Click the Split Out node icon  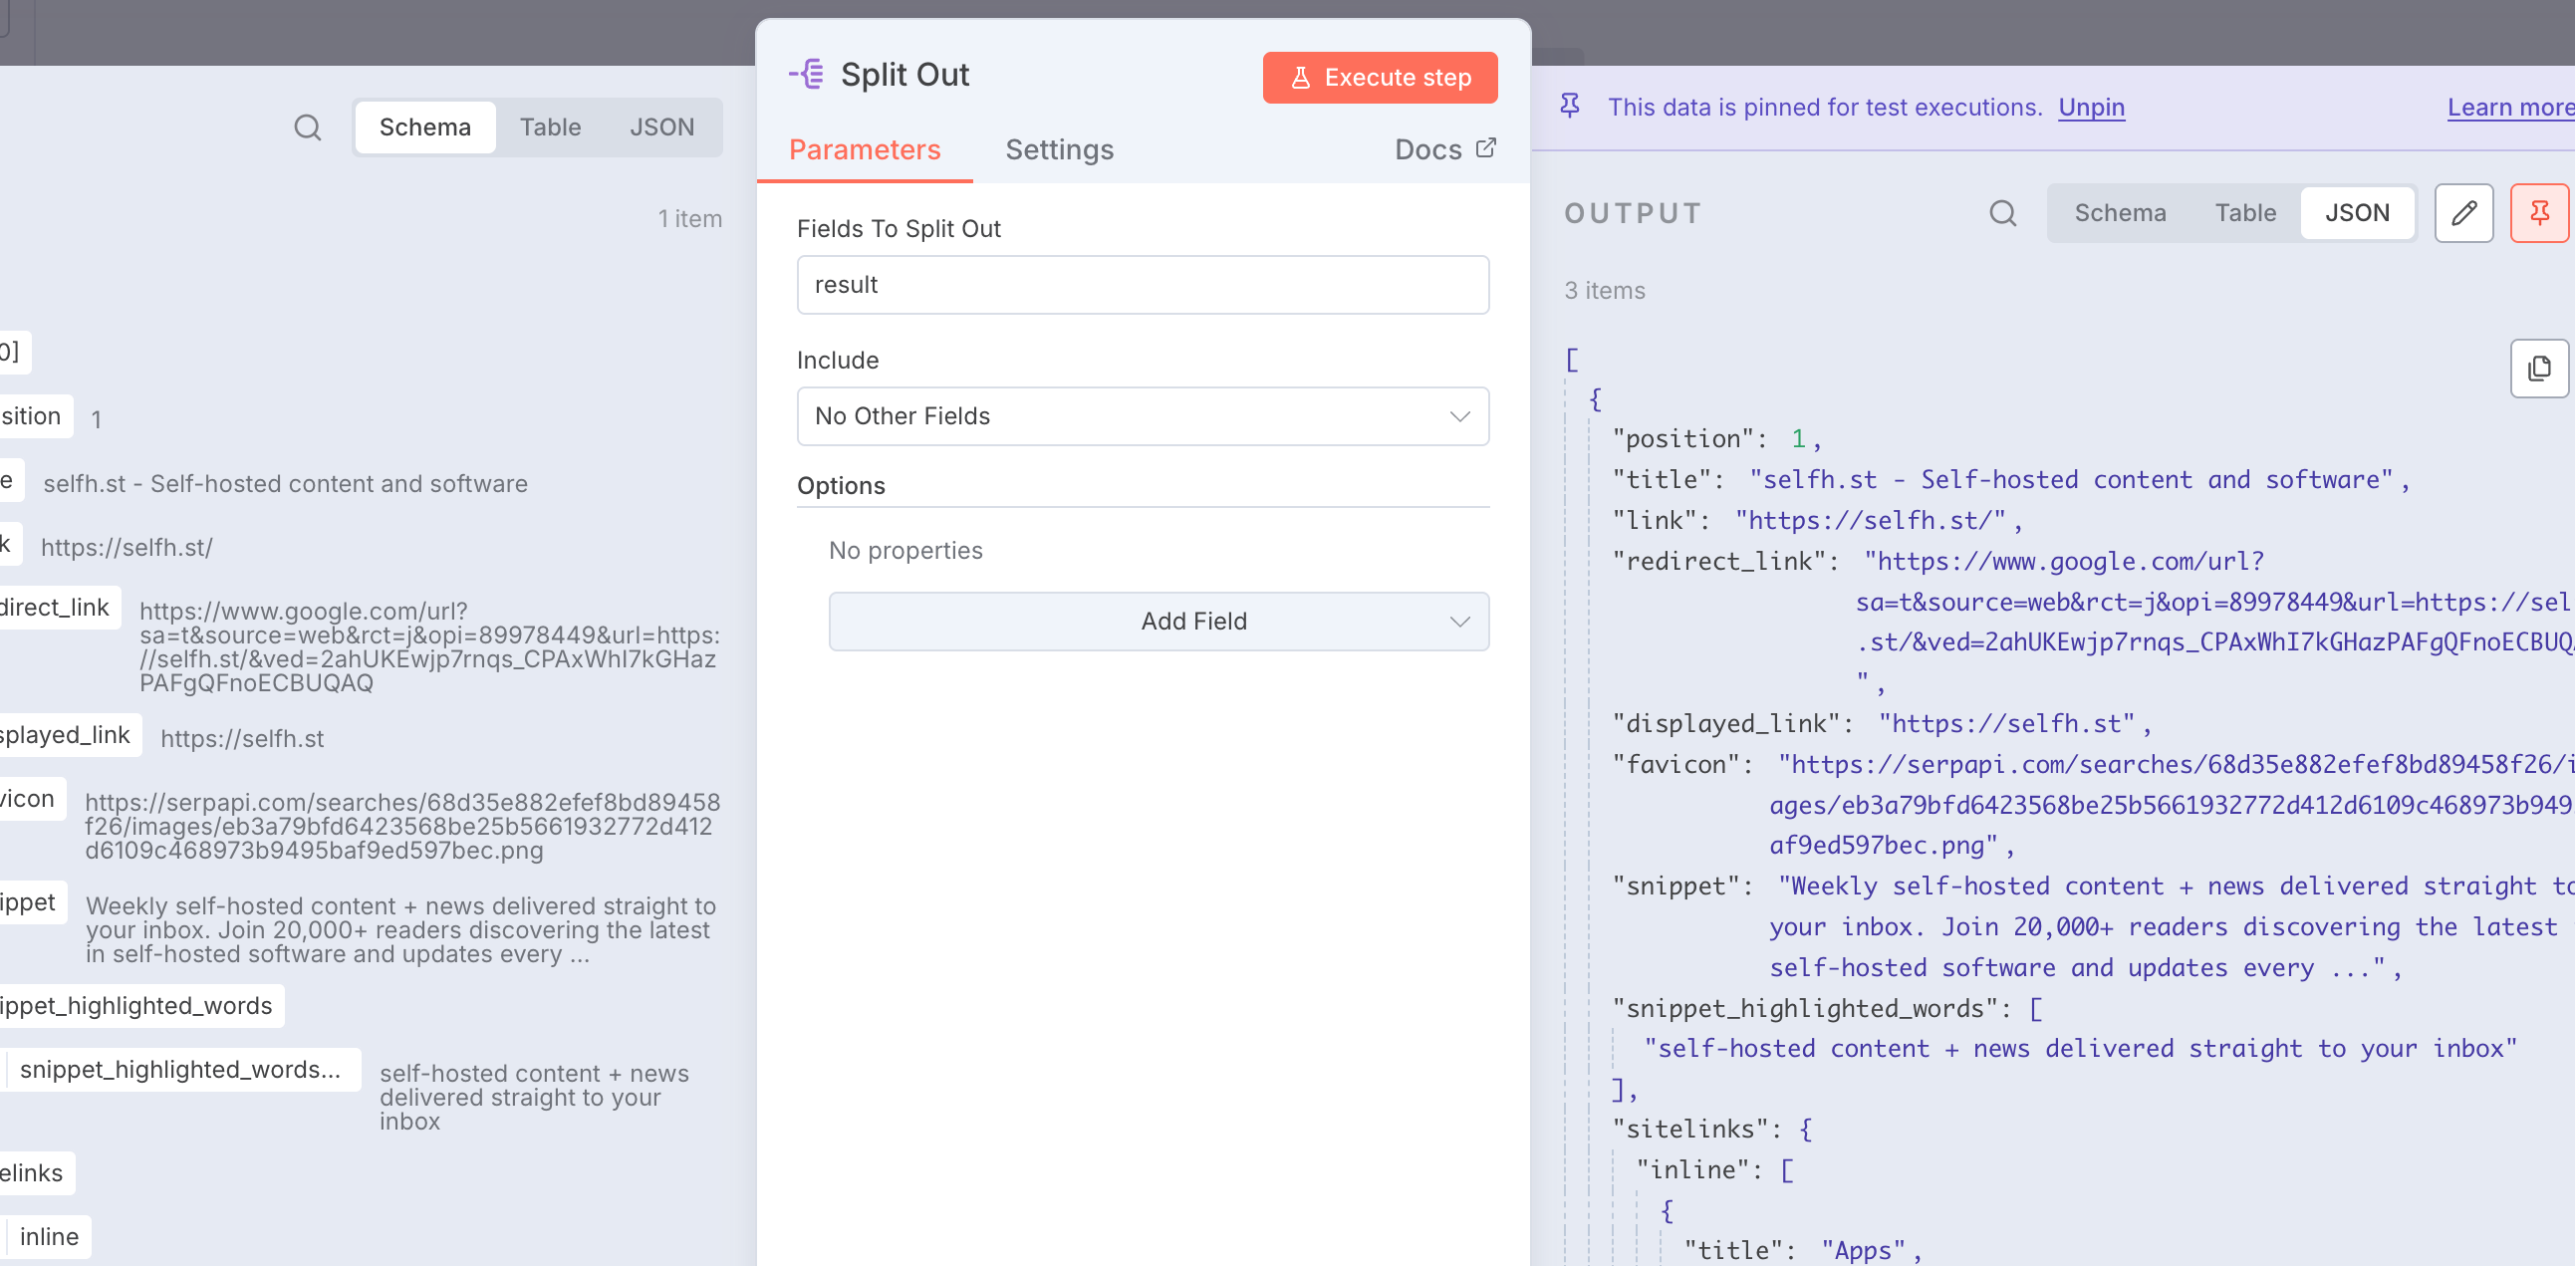[806, 75]
